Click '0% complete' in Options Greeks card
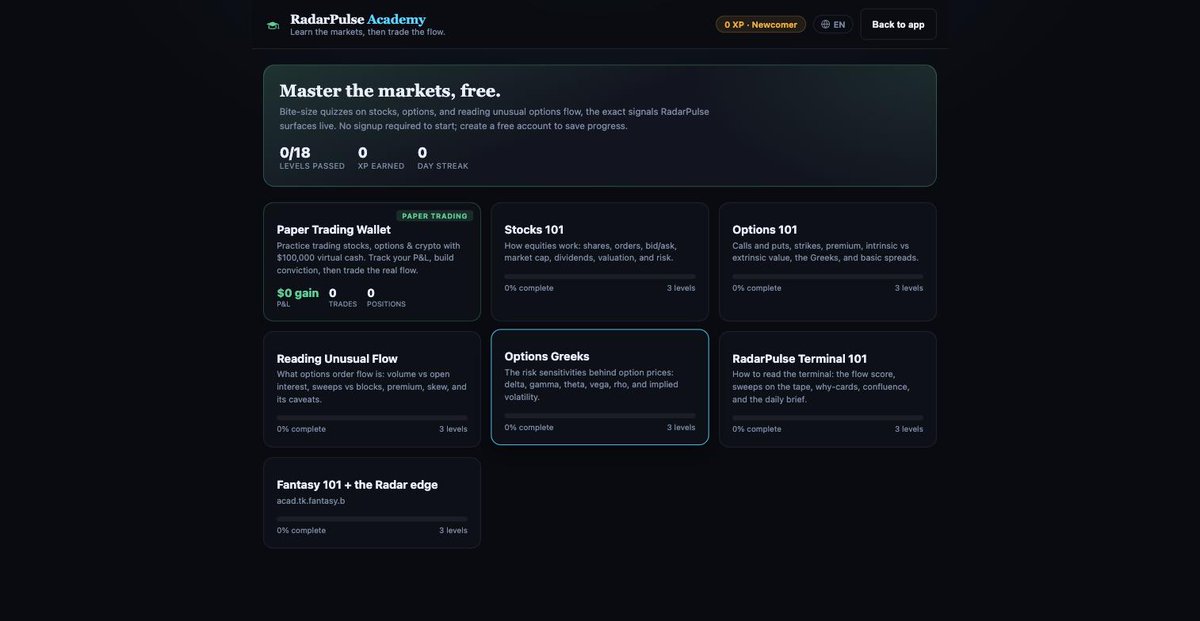This screenshot has height=621, width=1200. pos(529,427)
